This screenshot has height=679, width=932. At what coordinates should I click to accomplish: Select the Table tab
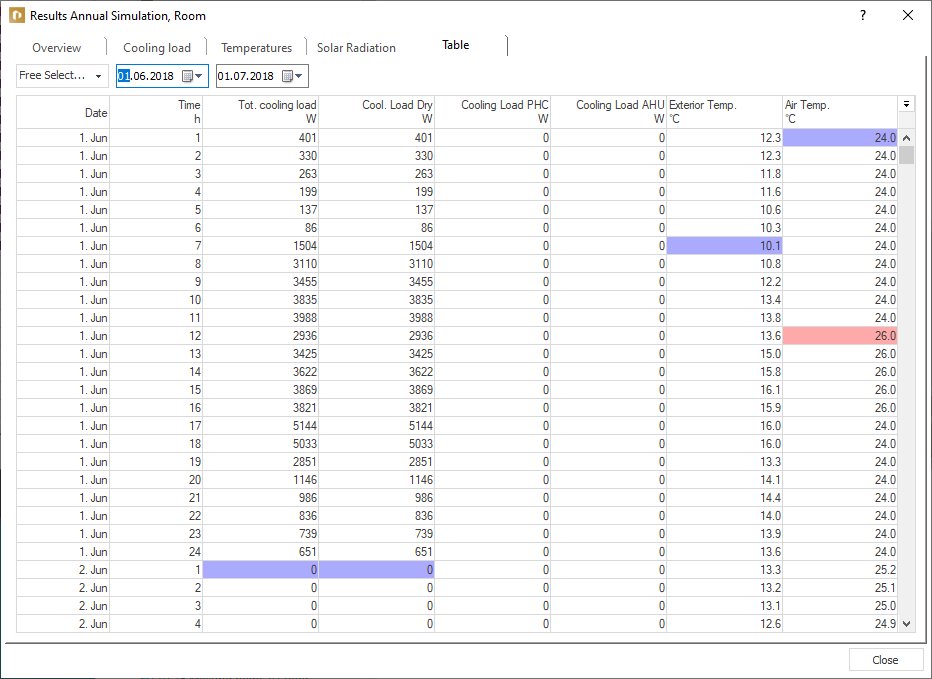[x=456, y=45]
